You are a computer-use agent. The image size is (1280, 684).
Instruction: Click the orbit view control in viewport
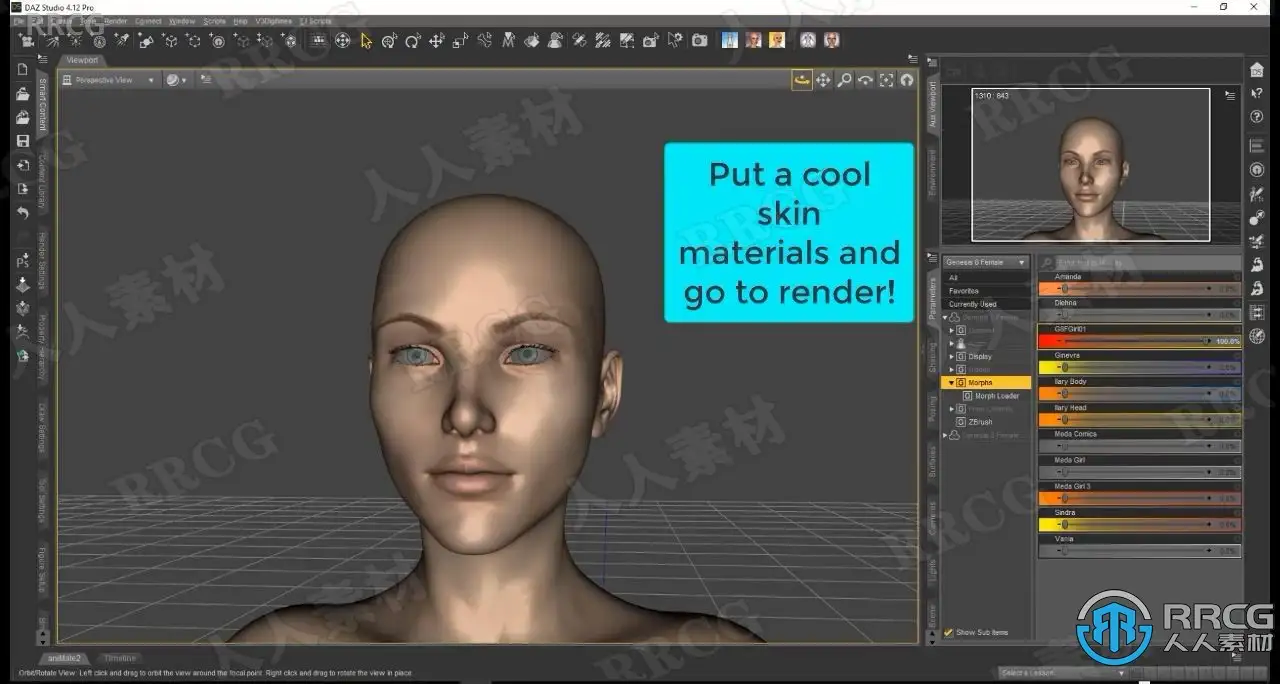pyautogui.click(x=802, y=80)
